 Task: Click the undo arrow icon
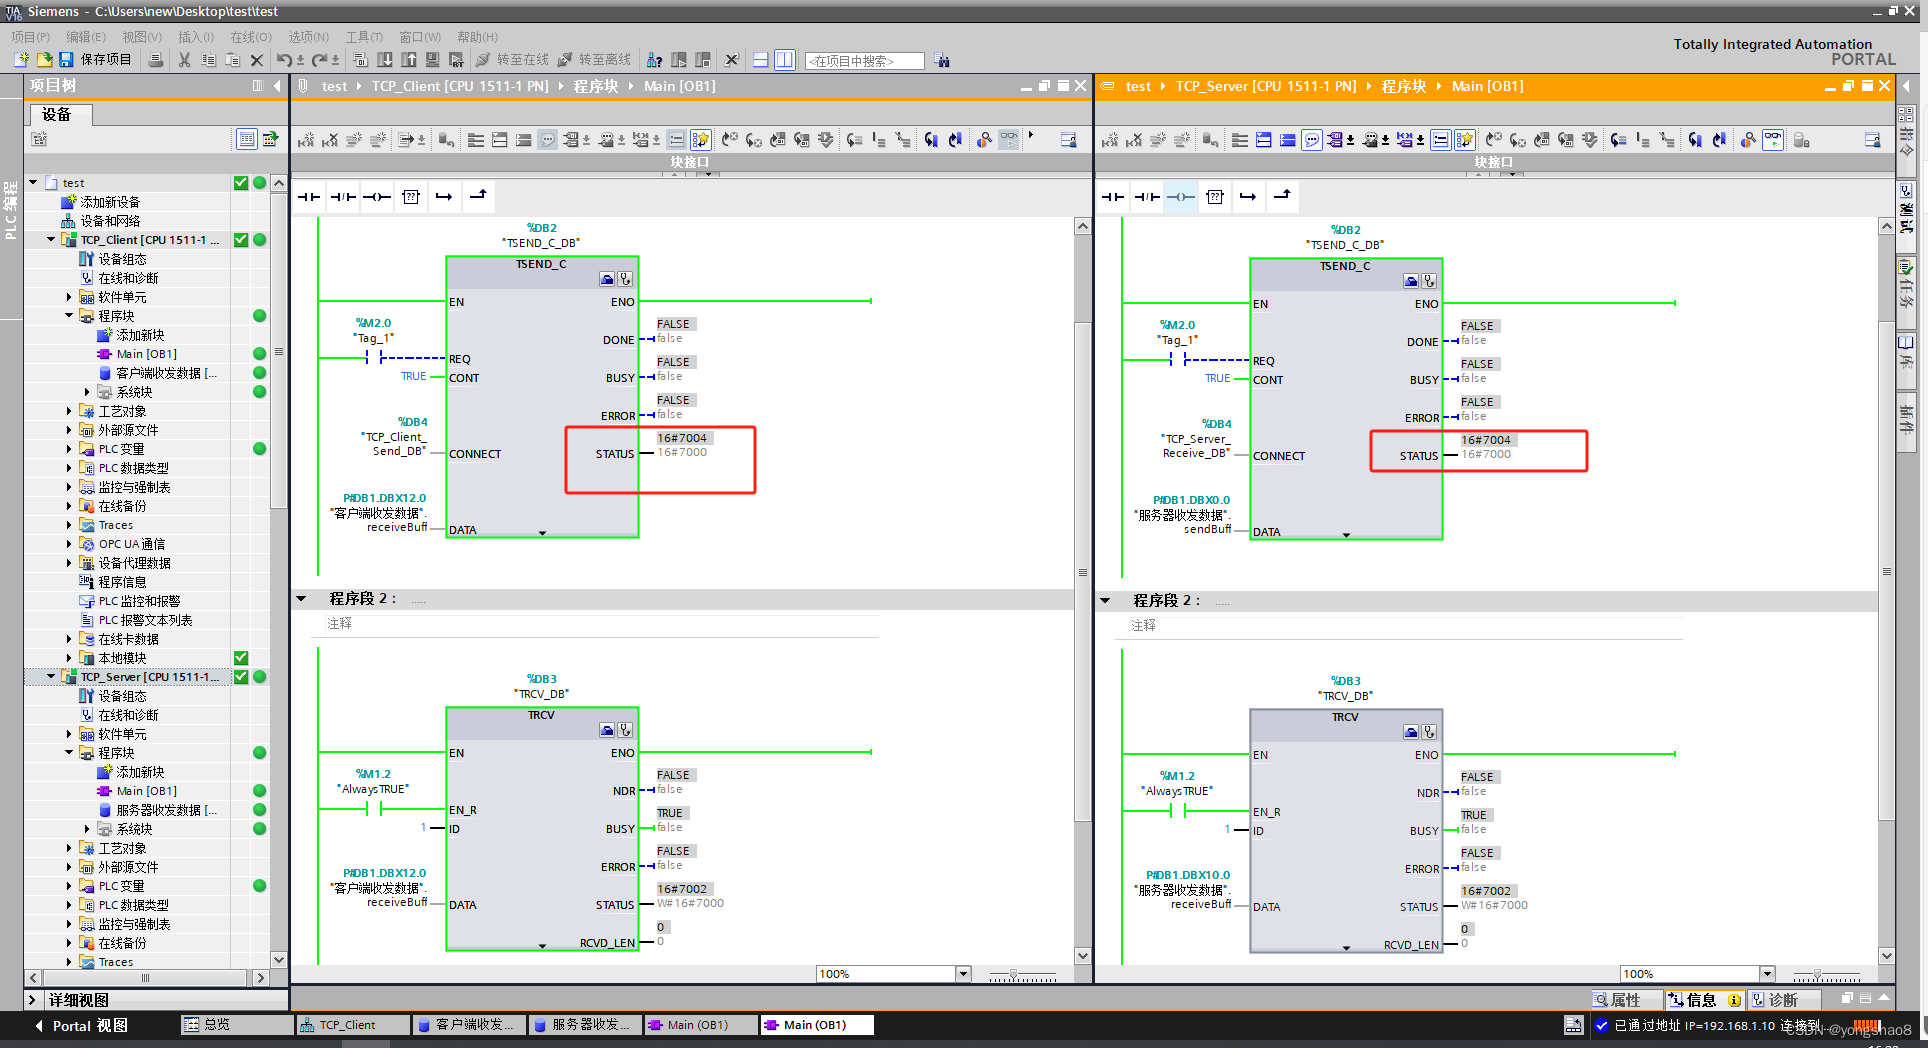coord(284,60)
